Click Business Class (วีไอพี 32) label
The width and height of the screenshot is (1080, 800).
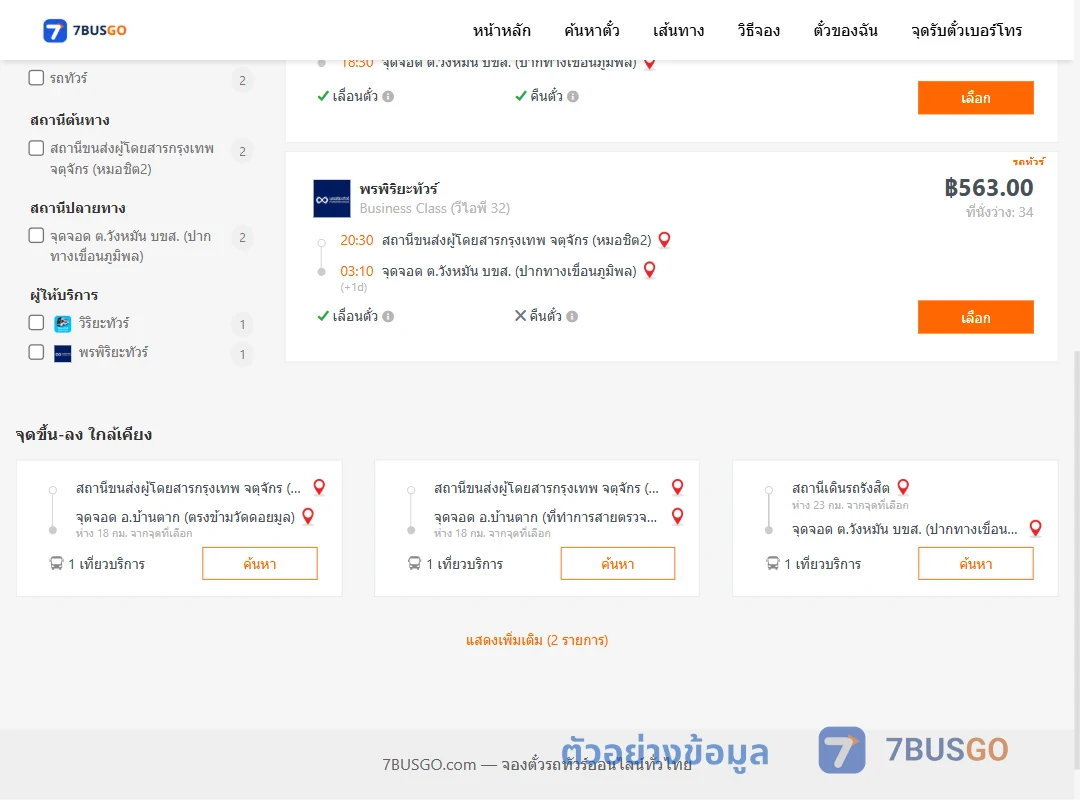coord(435,208)
